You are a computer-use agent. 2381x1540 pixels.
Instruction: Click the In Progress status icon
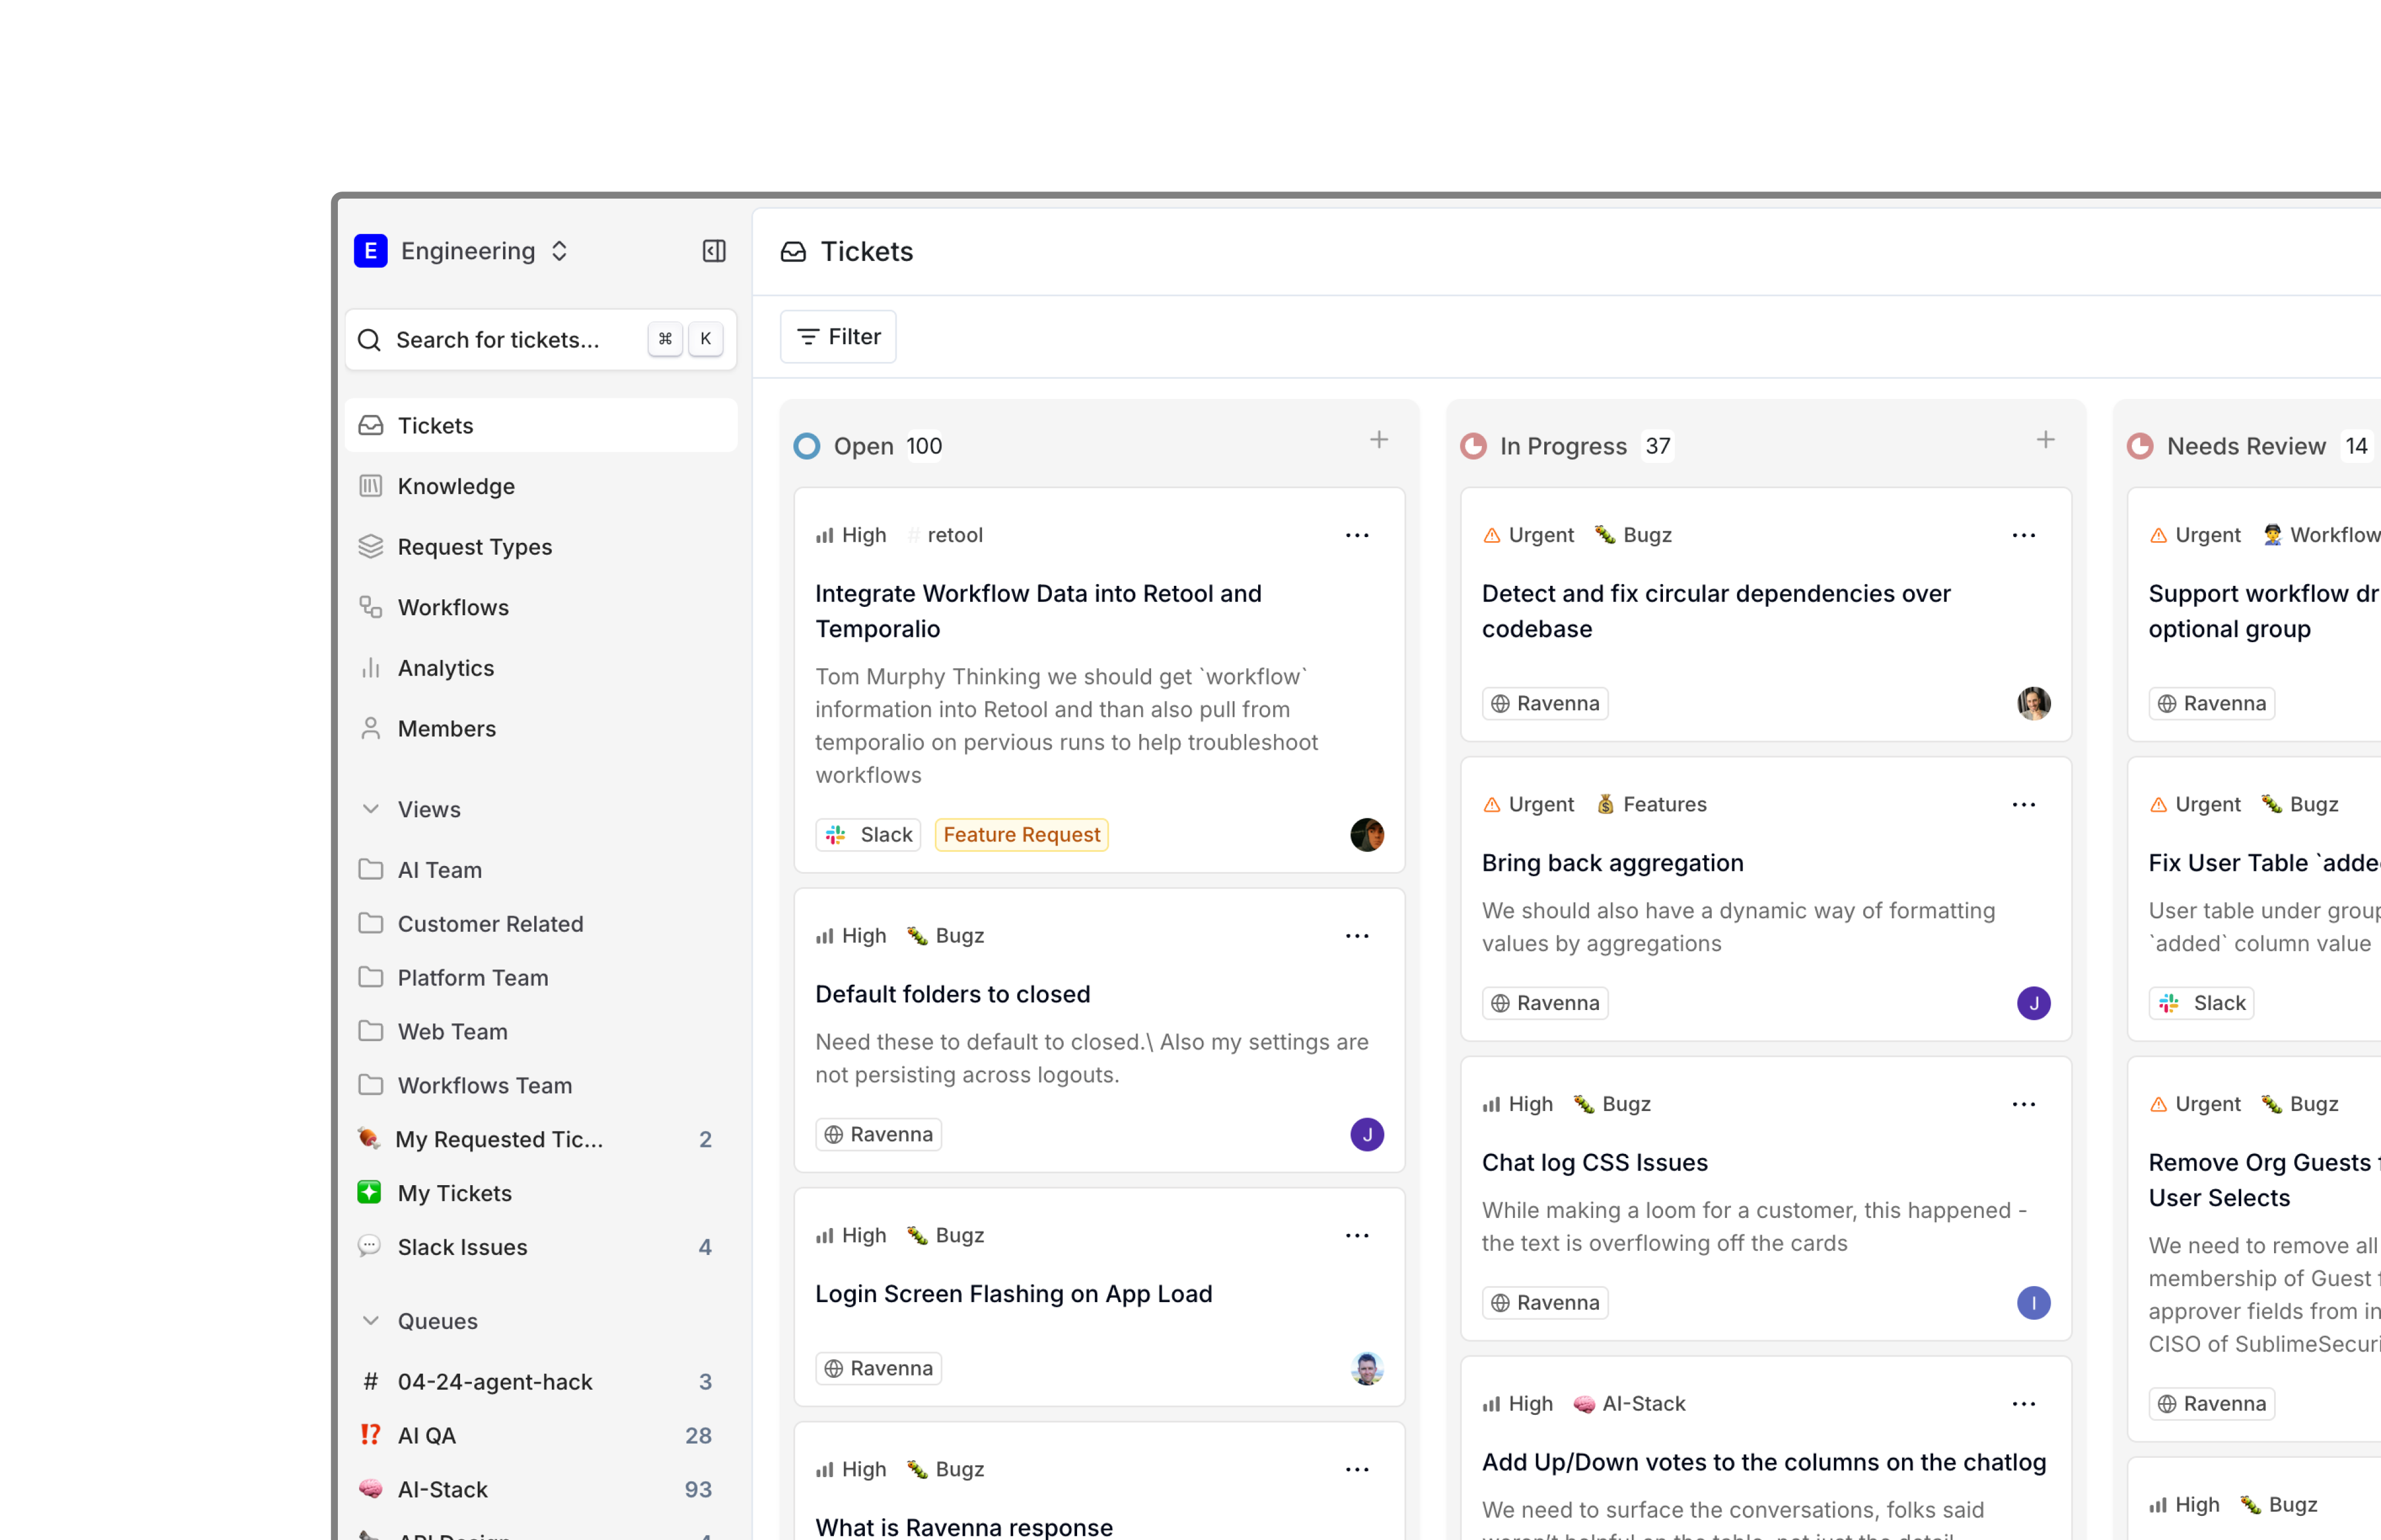pos(1473,446)
